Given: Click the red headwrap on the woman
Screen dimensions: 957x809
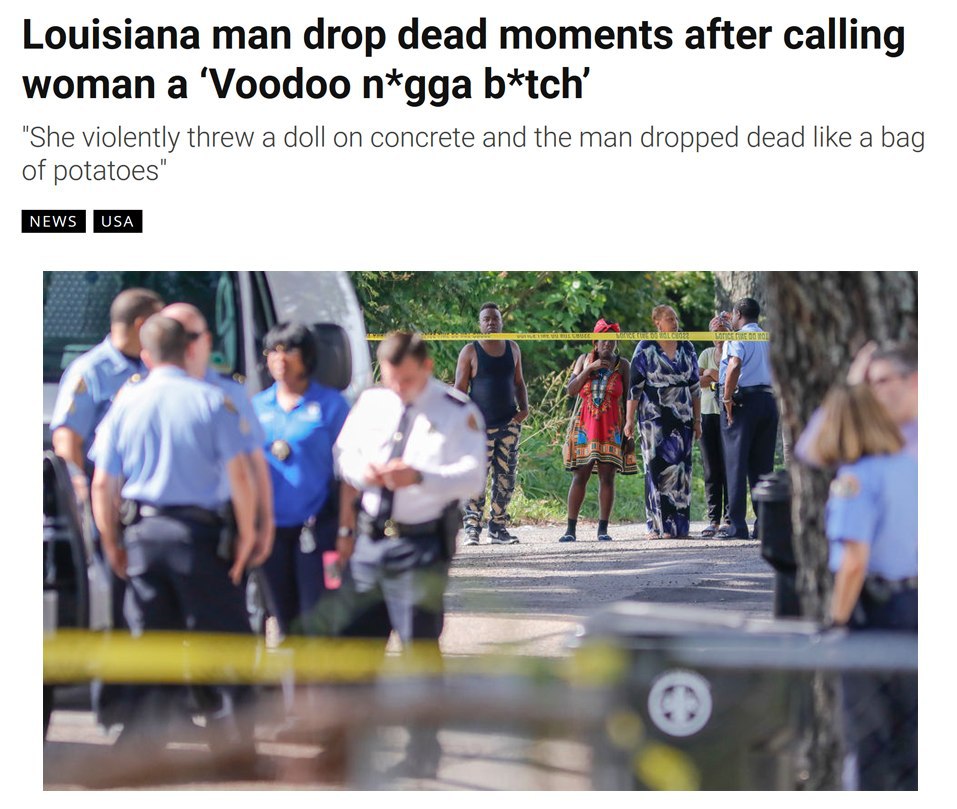Looking at the screenshot, I should 606,326.
